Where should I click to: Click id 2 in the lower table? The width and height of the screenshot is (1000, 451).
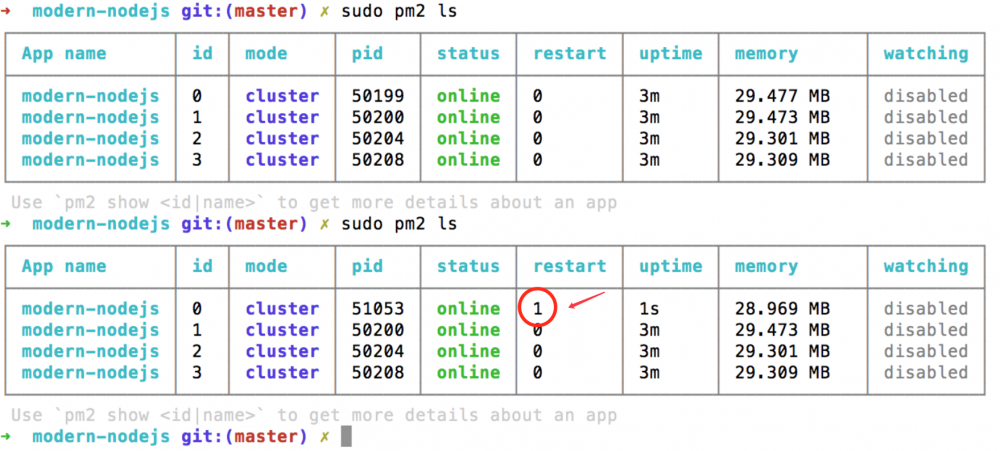[197, 351]
